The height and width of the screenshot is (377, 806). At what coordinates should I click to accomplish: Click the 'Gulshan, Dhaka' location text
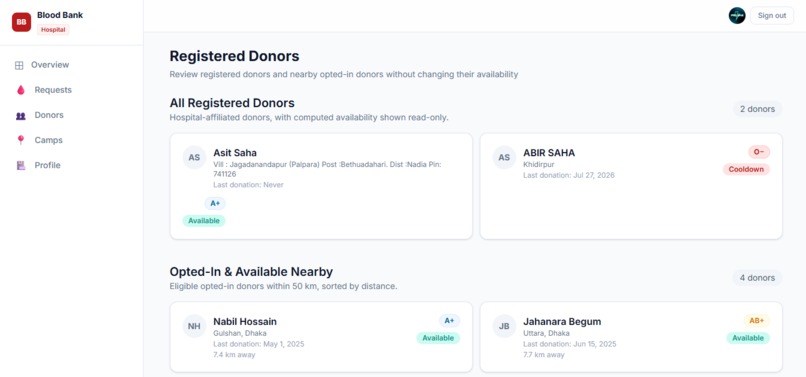click(240, 333)
